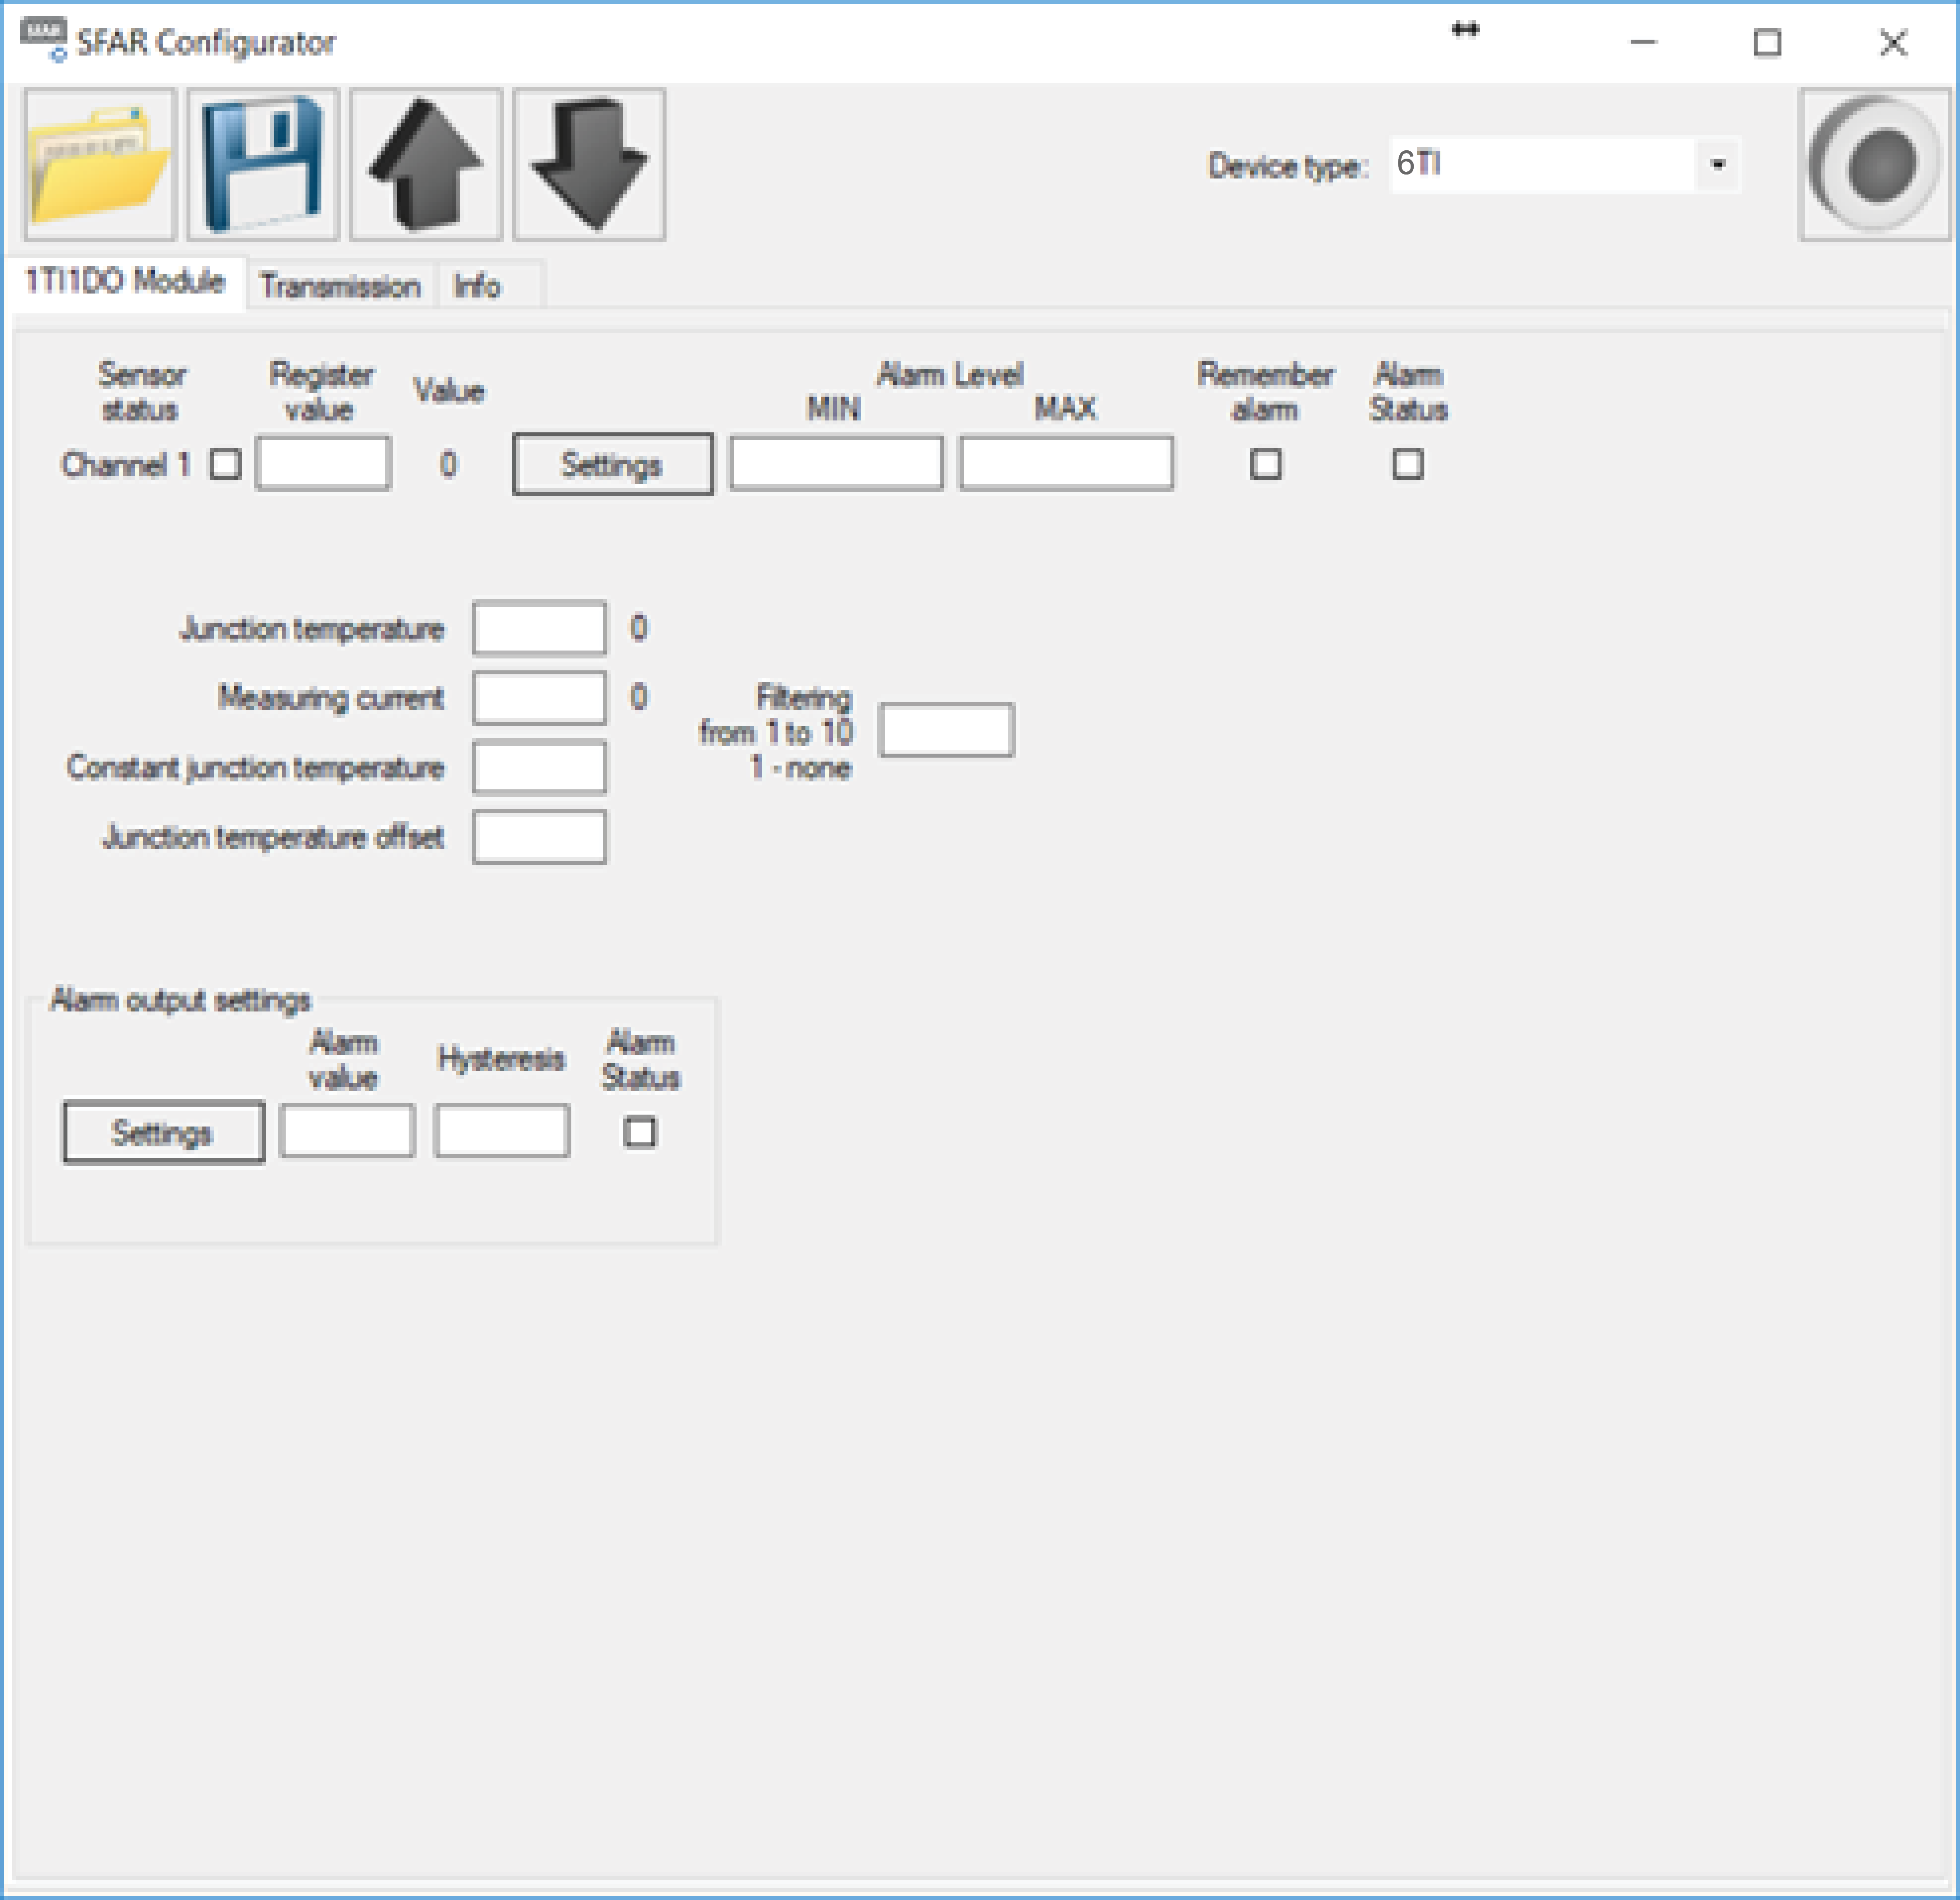Click the Constant junction temperature field

tap(540, 767)
